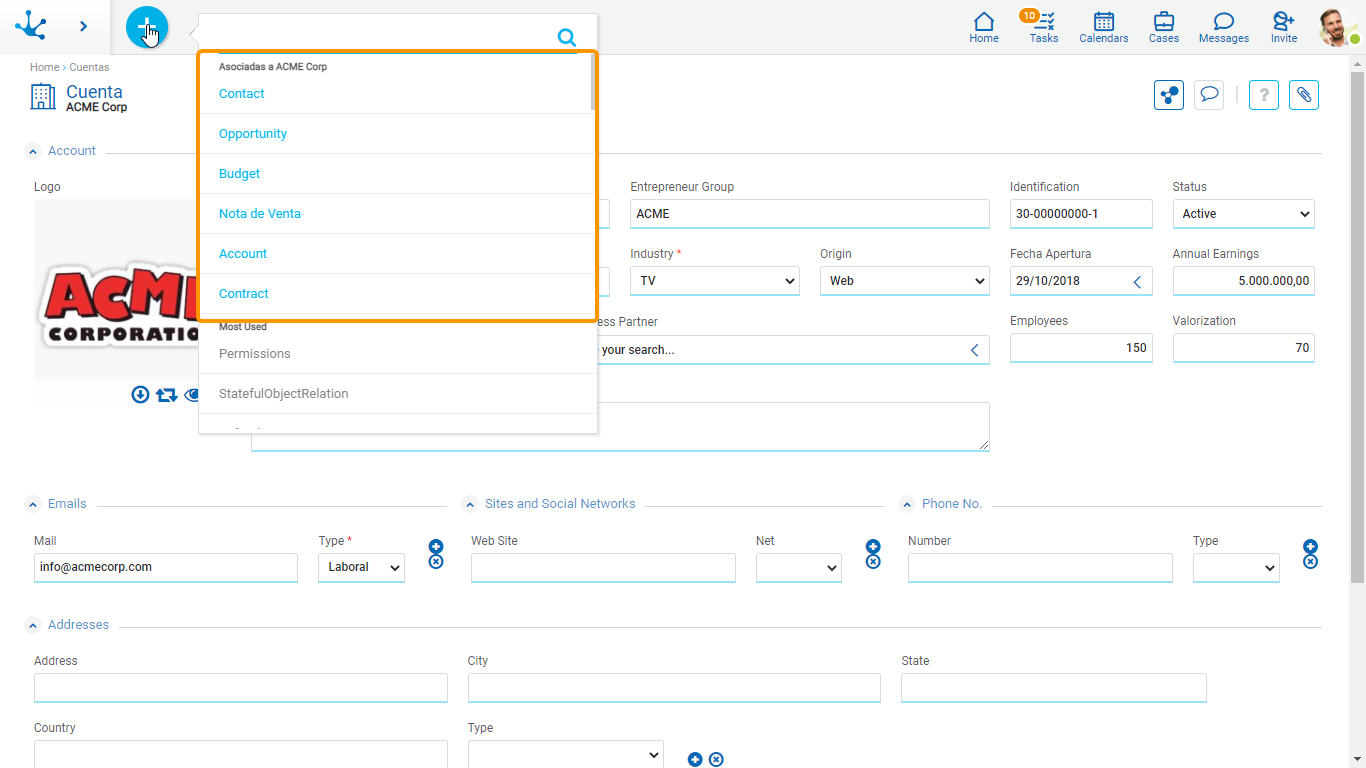Open the Industry dropdown set to TV
The height and width of the screenshot is (768, 1366).
pos(714,281)
